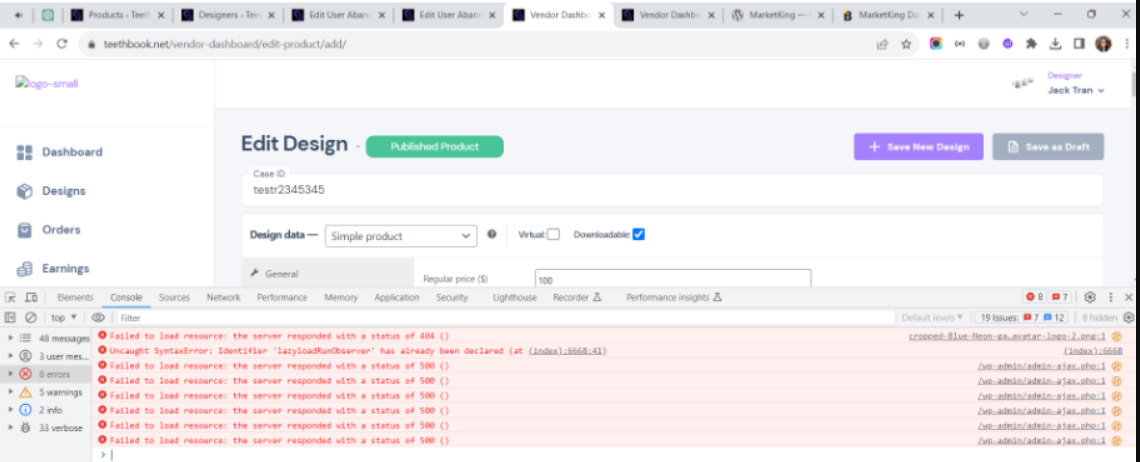Switch to the Network DevTools tab
1140x462 pixels.
(x=223, y=298)
